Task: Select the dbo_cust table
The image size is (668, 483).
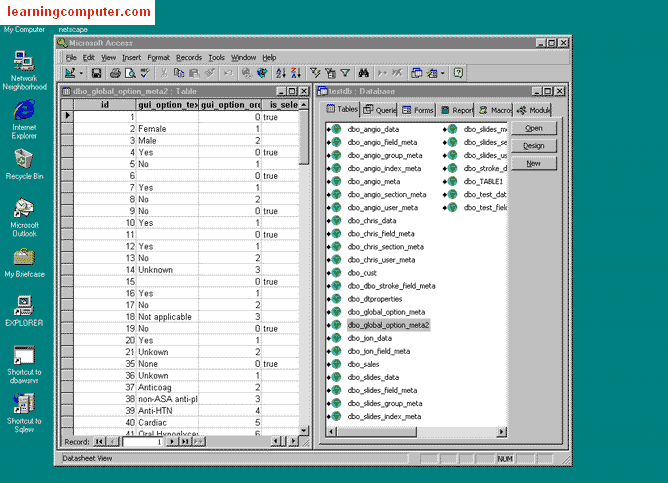Action: pyautogui.click(x=362, y=273)
